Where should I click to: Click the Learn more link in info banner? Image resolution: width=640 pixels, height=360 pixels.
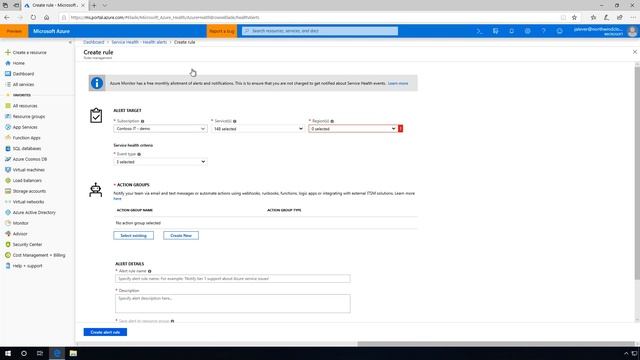[x=398, y=83]
